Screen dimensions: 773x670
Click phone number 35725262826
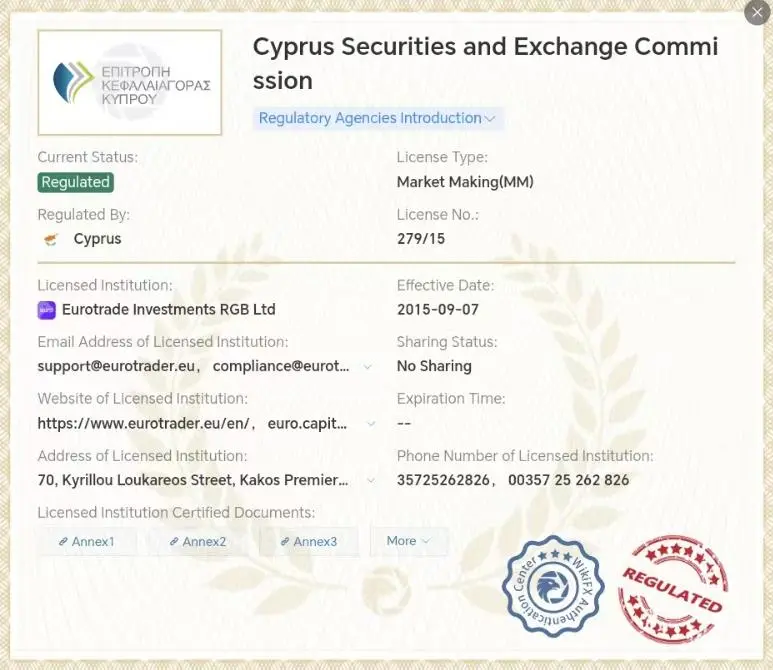(443, 480)
